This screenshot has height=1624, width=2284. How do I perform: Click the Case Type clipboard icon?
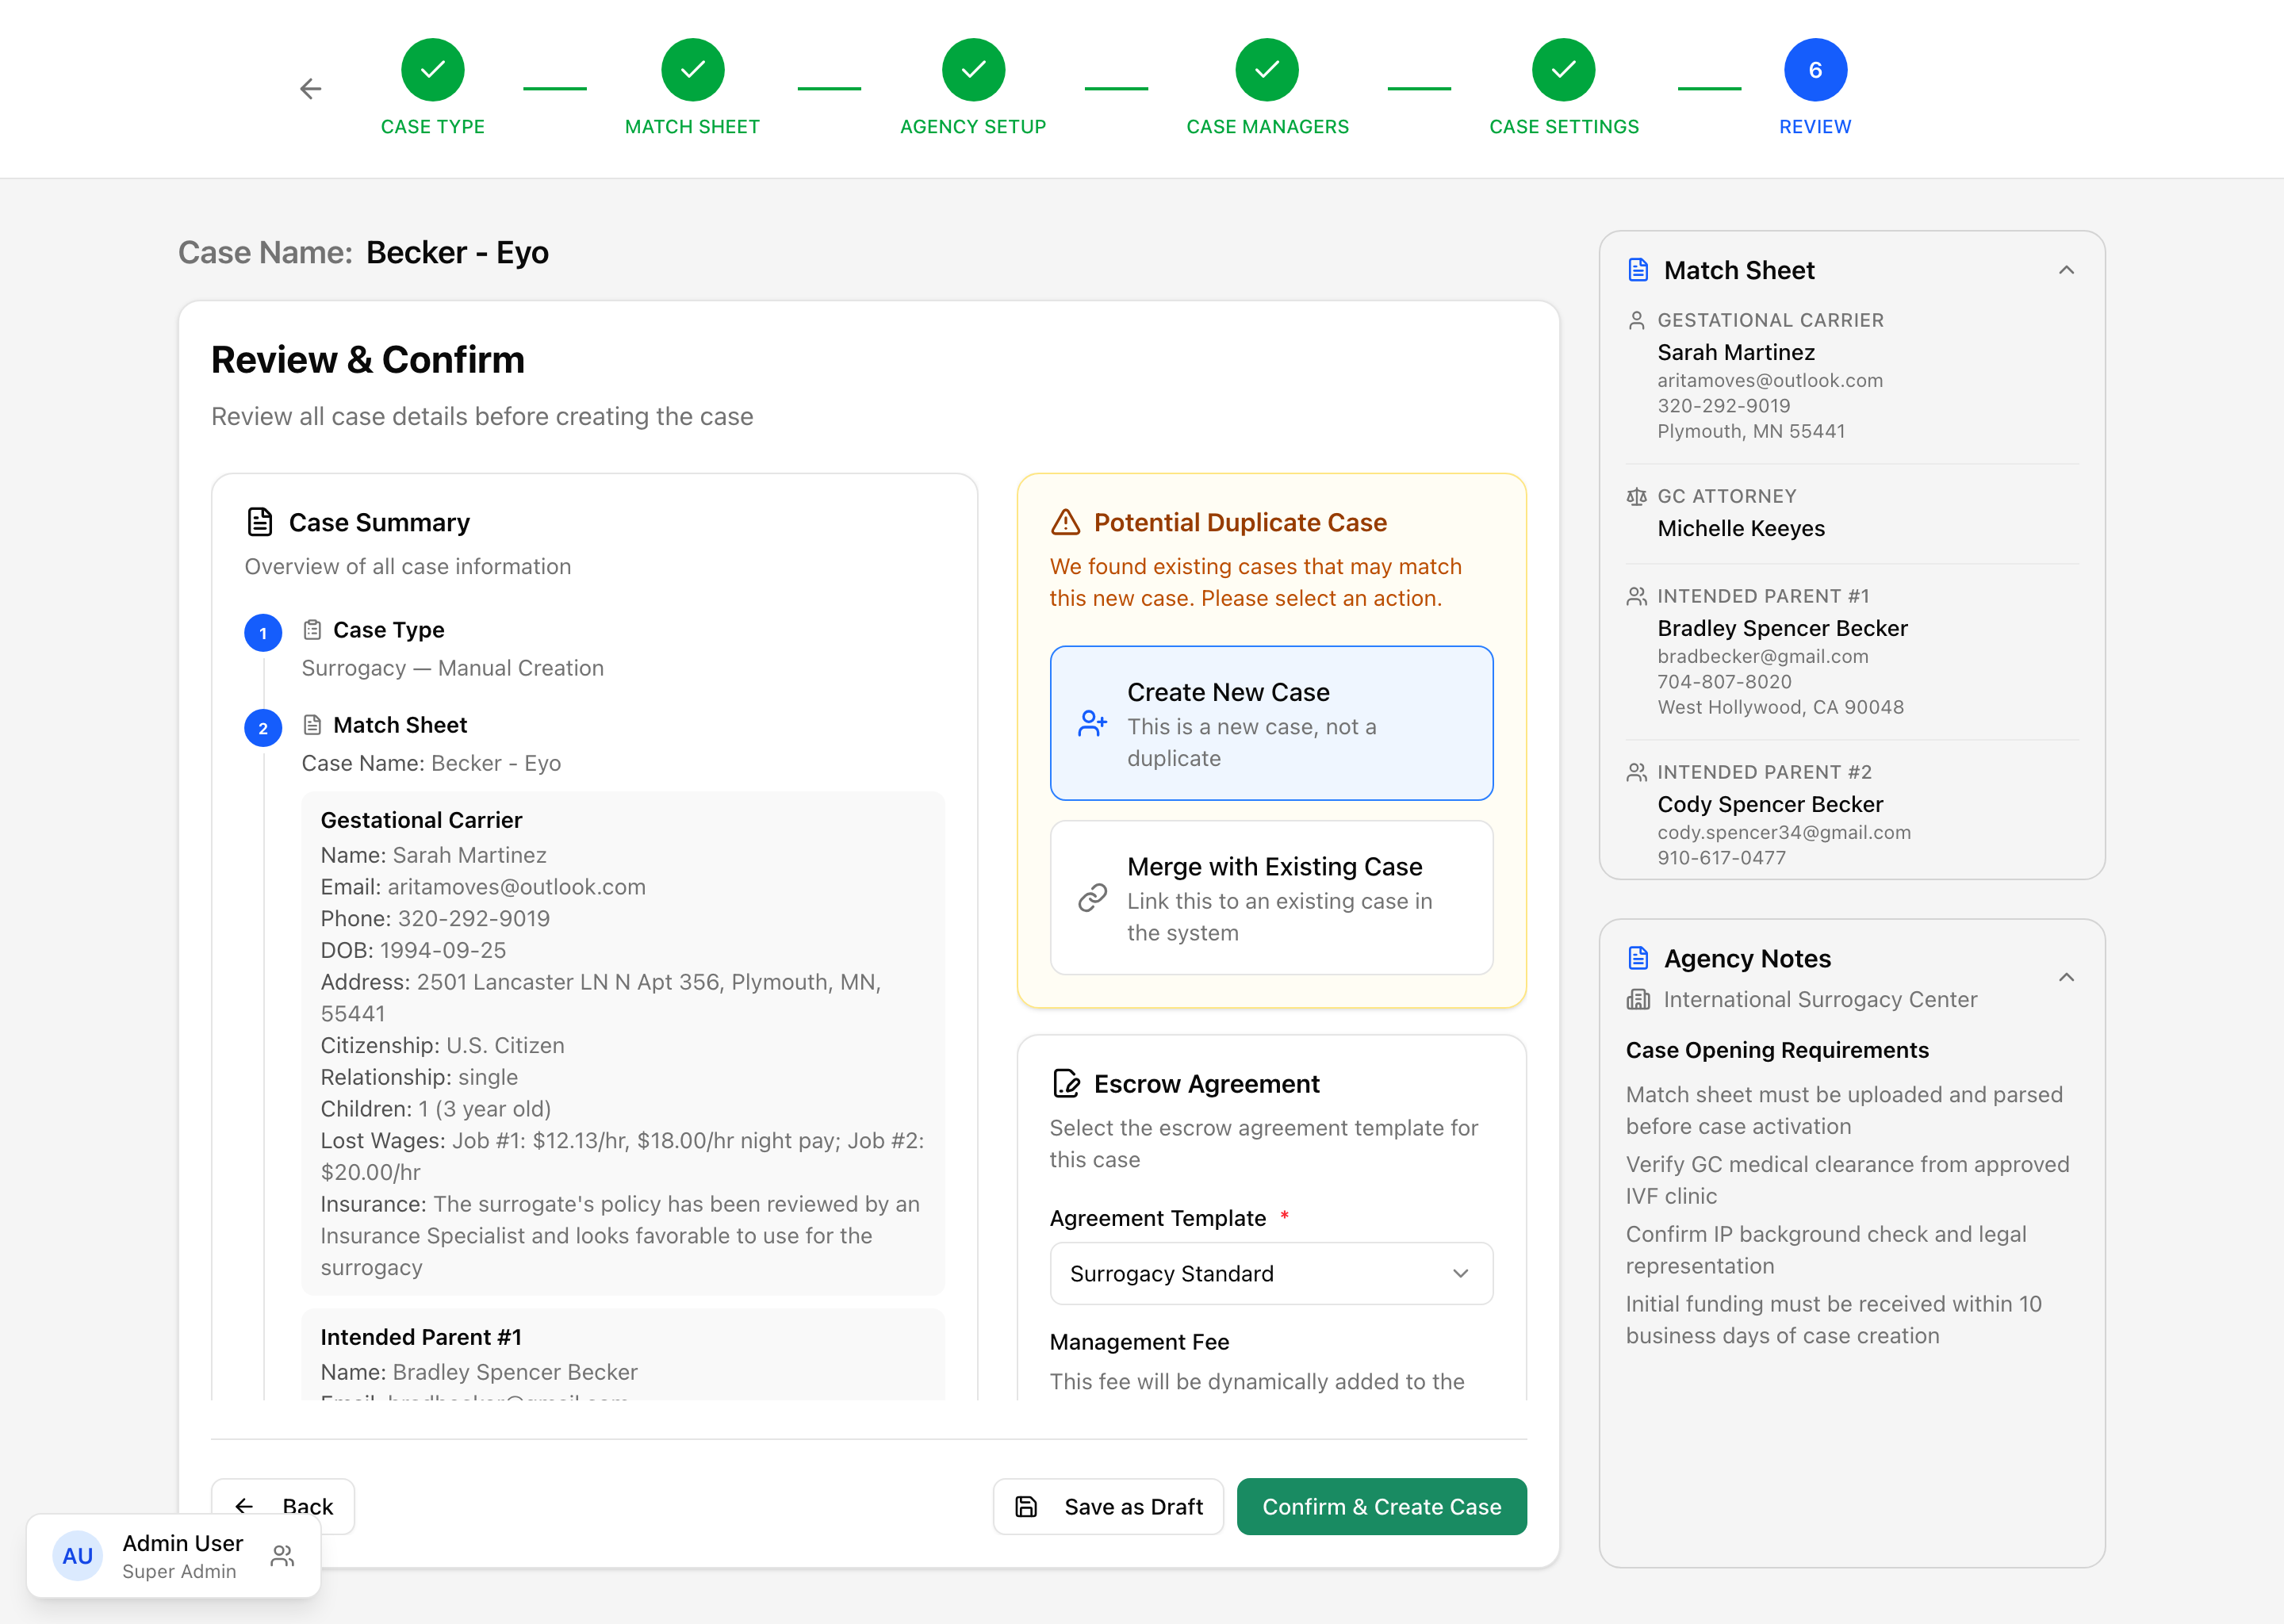pos(313,630)
